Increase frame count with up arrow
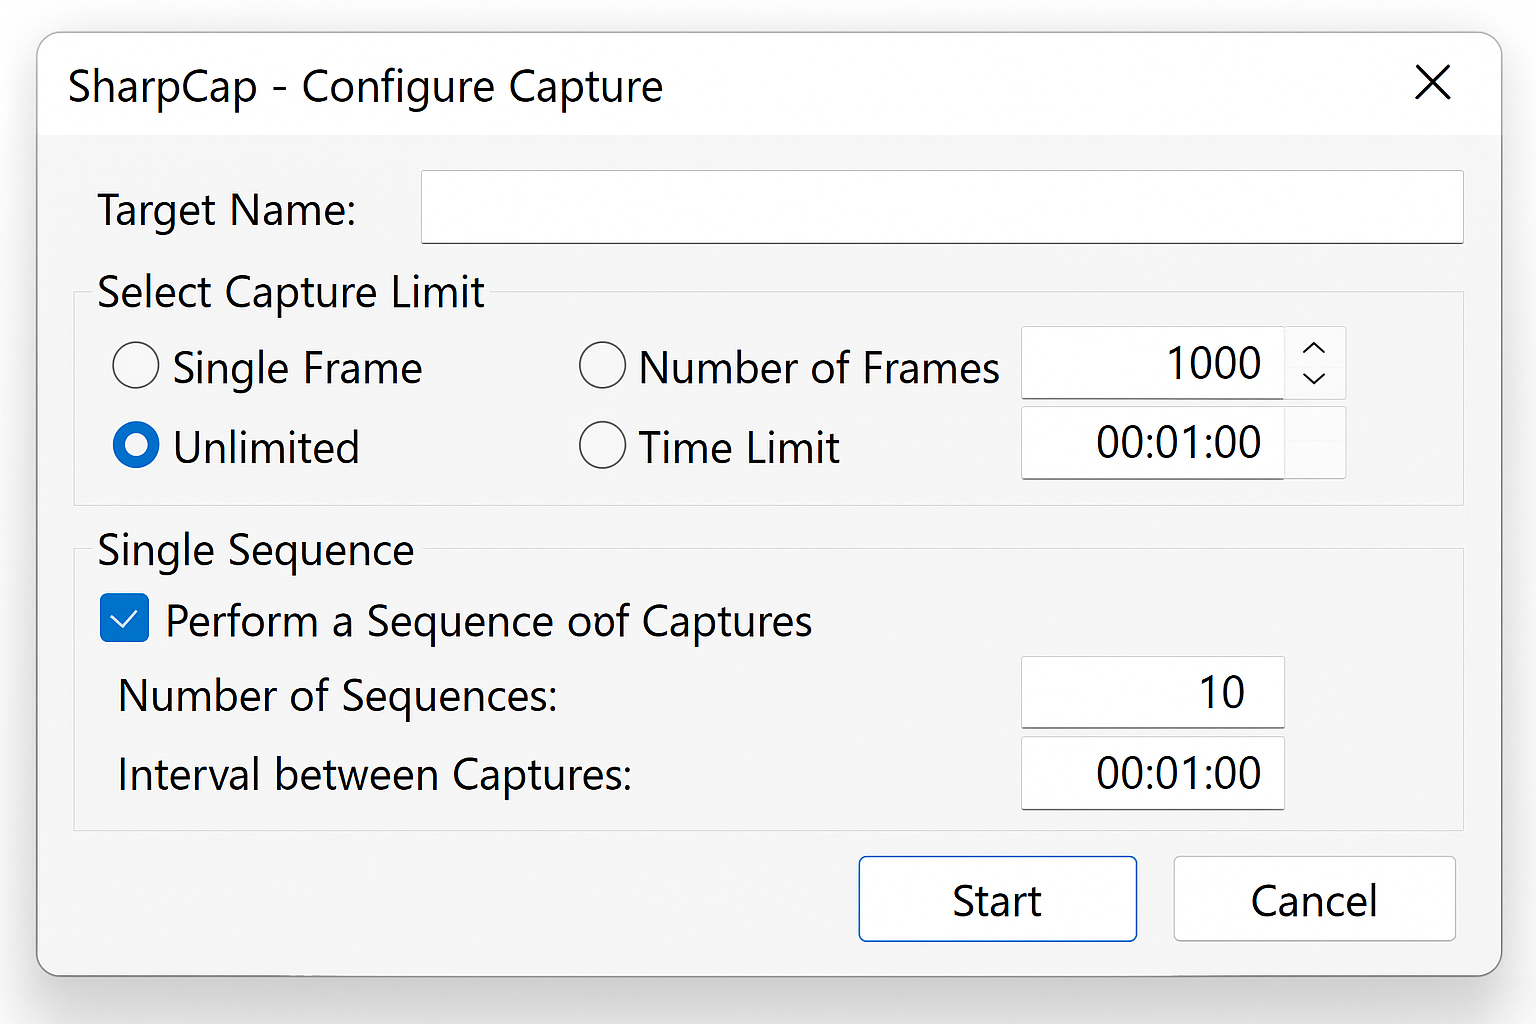Viewport: 1536px width, 1024px height. (x=1314, y=348)
